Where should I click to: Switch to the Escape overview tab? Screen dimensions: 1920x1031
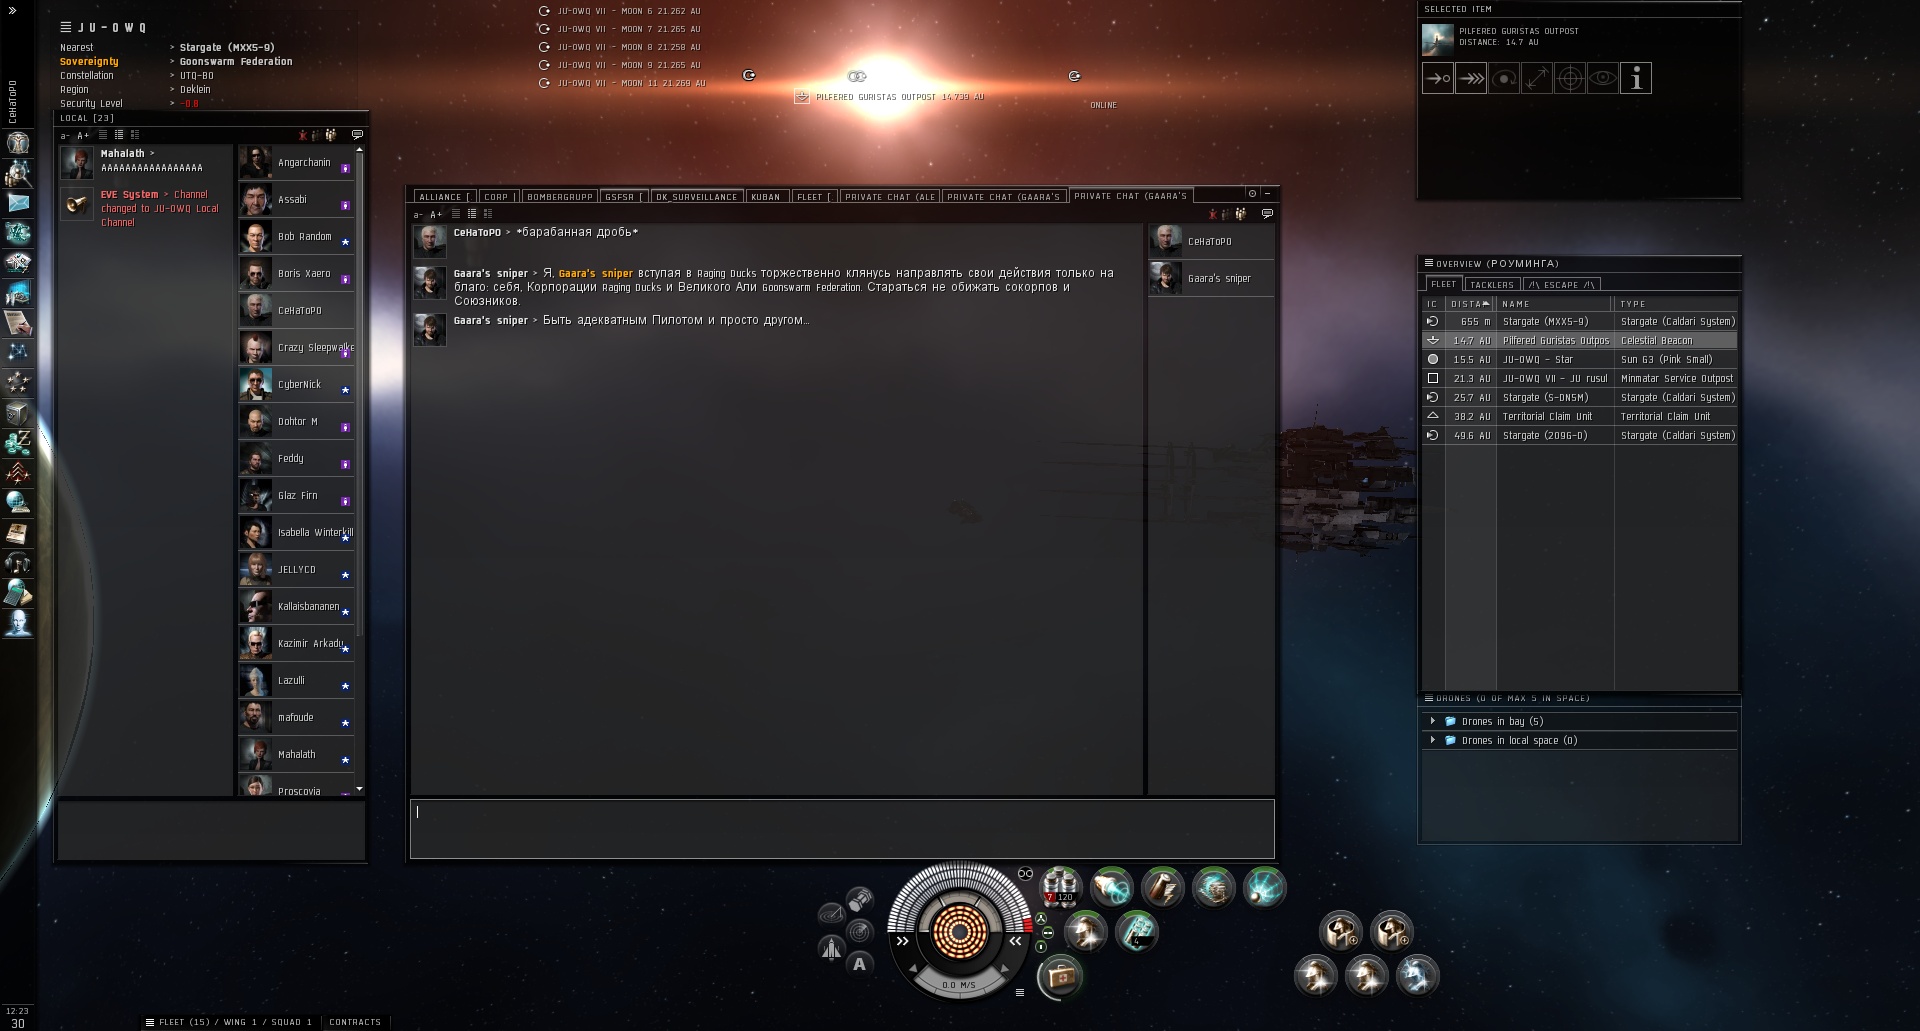(1561, 285)
